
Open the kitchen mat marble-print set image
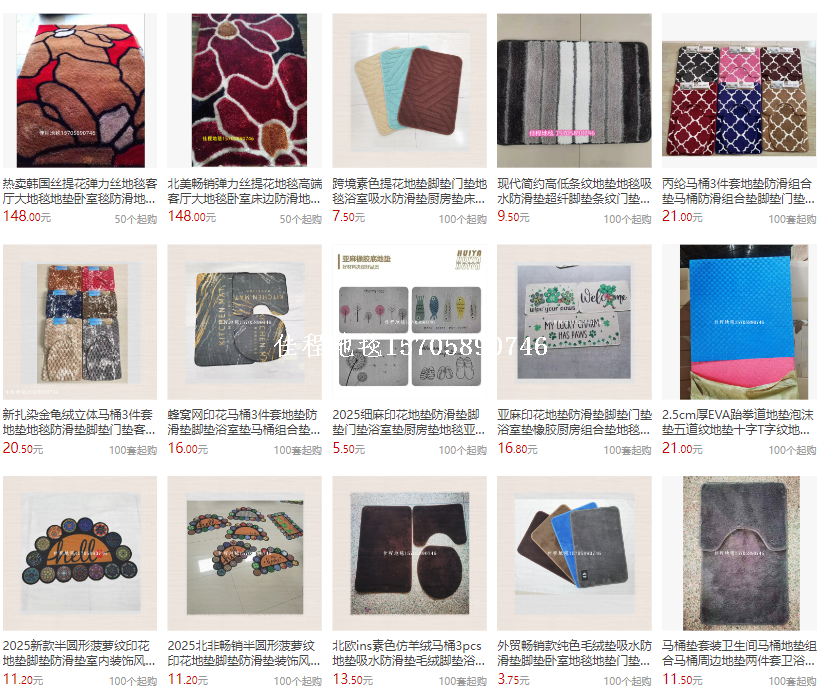point(244,322)
